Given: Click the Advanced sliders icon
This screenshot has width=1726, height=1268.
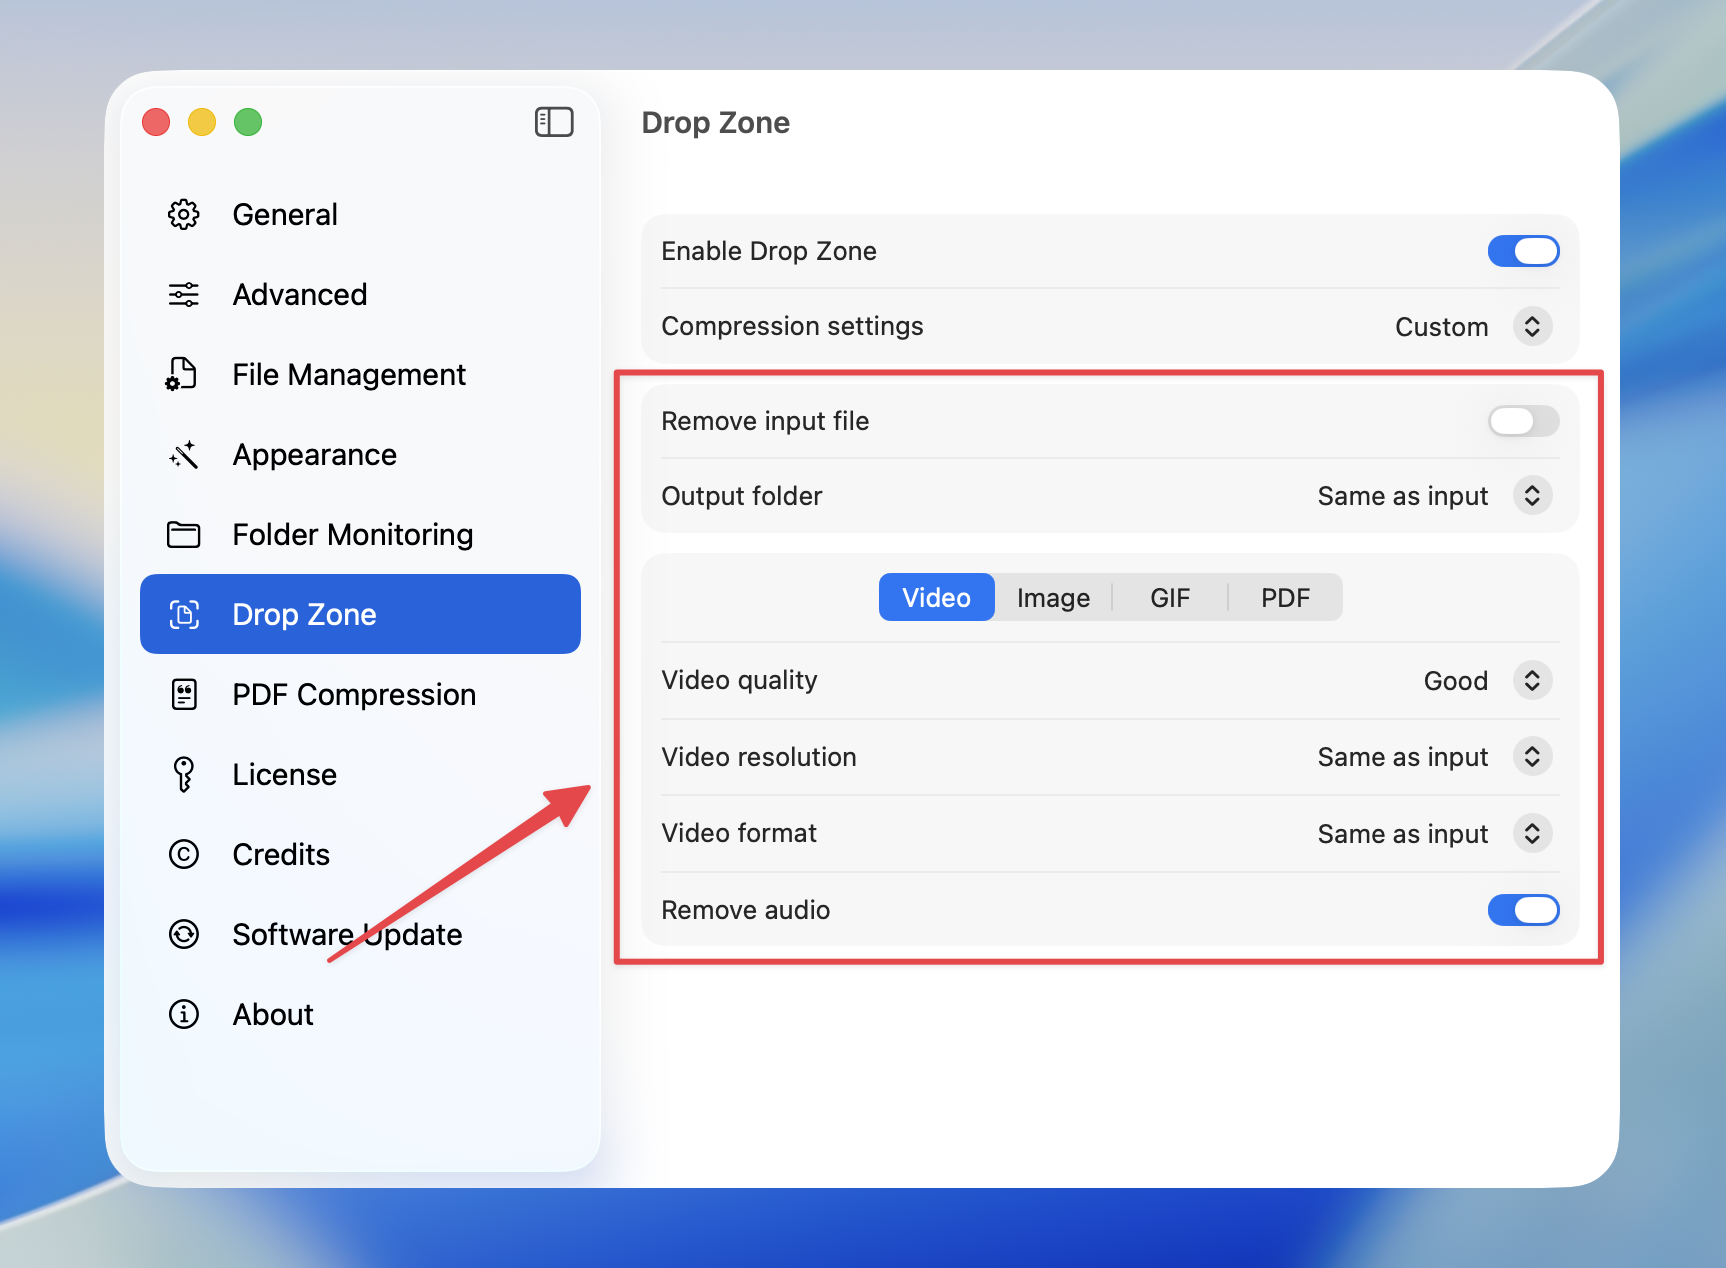Looking at the screenshot, I should pyautogui.click(x=184, y=294).
